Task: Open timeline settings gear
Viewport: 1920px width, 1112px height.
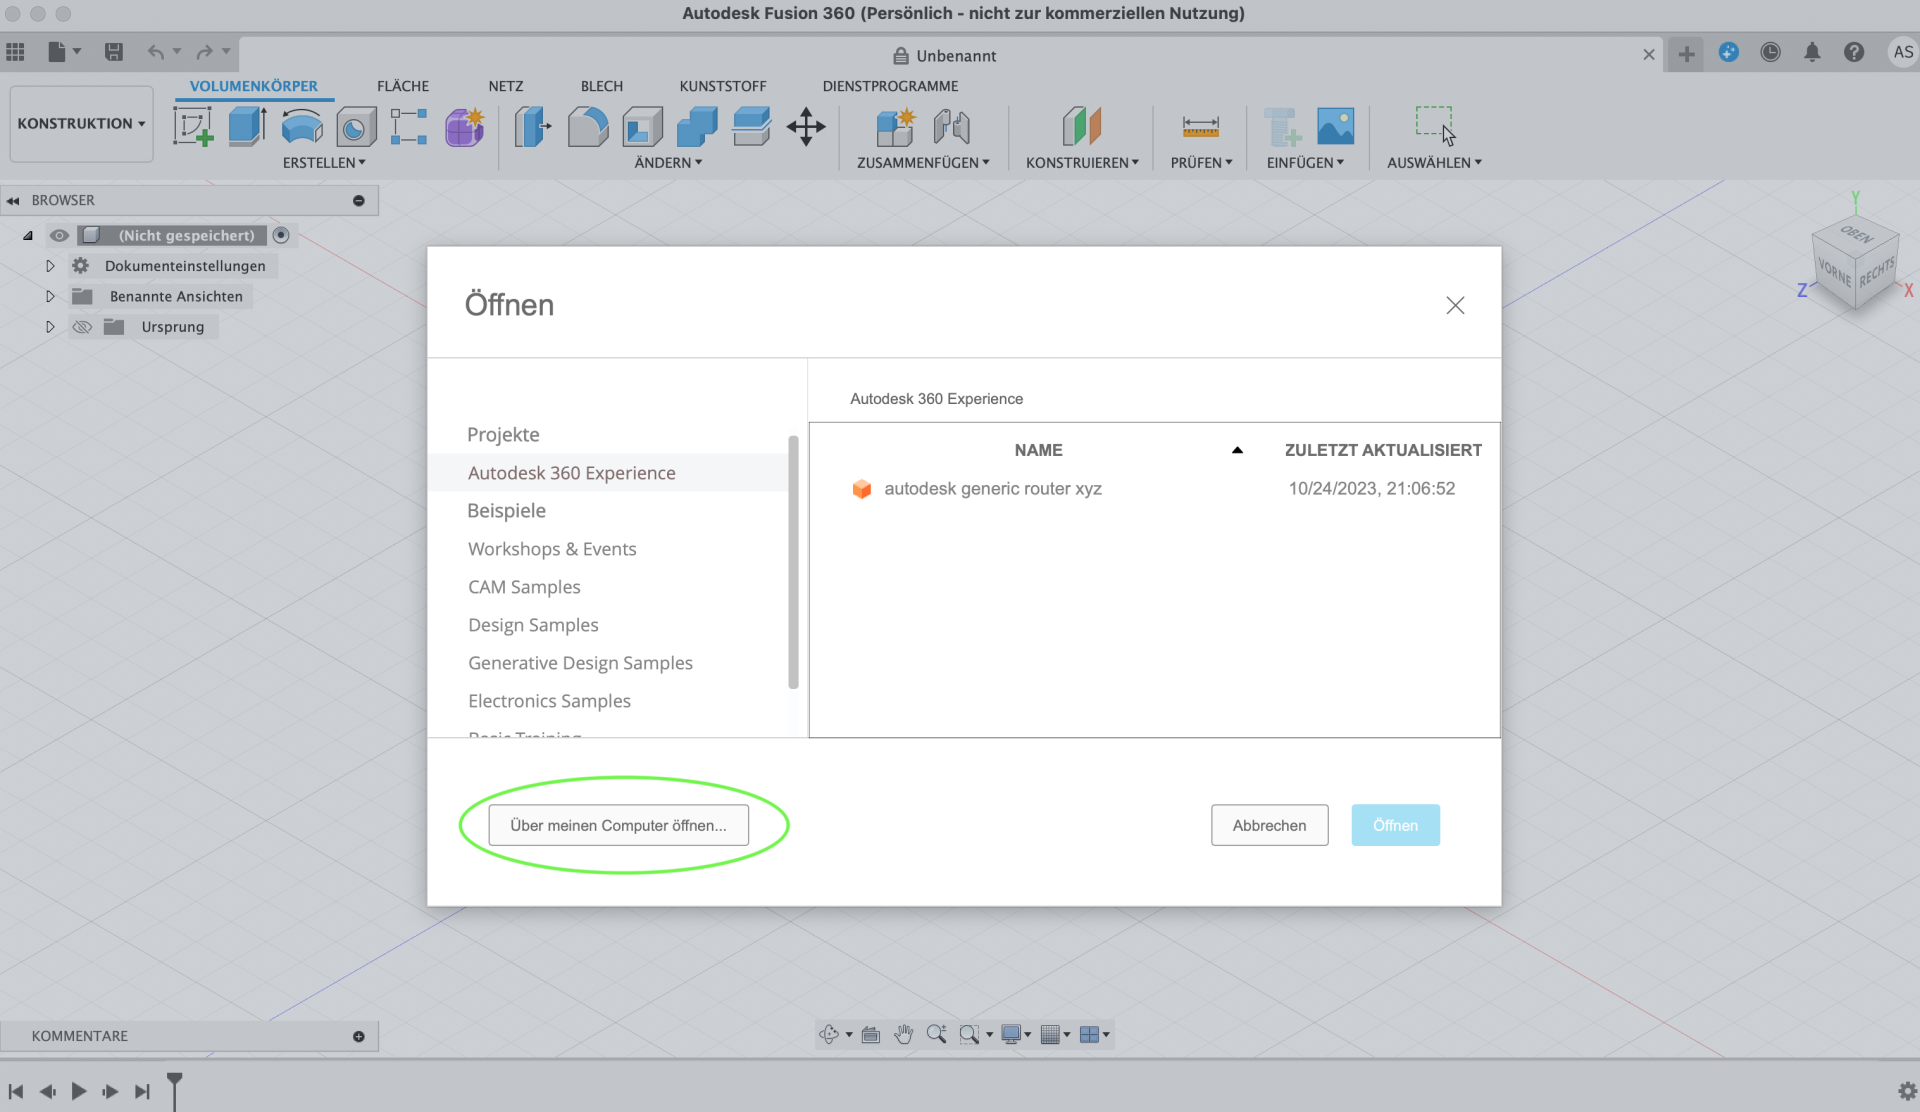Action: pyautogui.click(x=1907, y=1091)
